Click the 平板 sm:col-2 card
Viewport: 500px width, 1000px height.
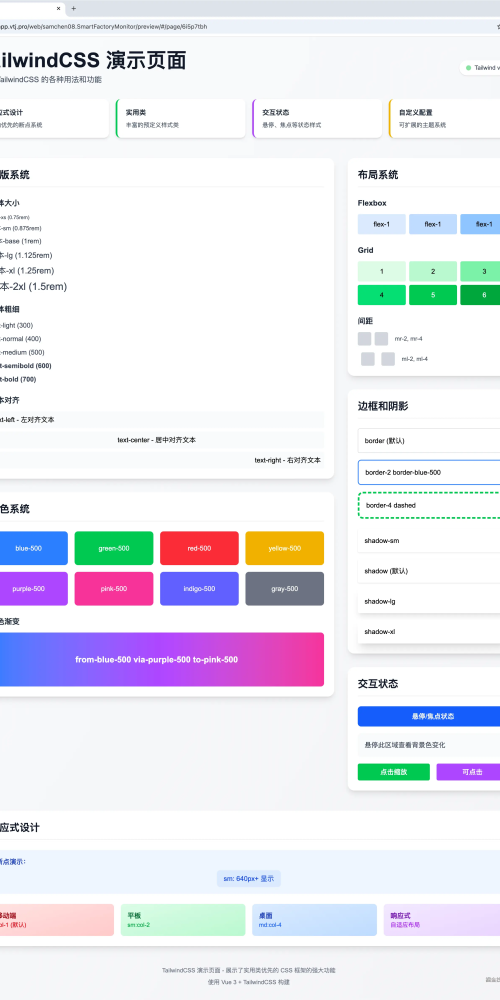click(x=183, y=920)
